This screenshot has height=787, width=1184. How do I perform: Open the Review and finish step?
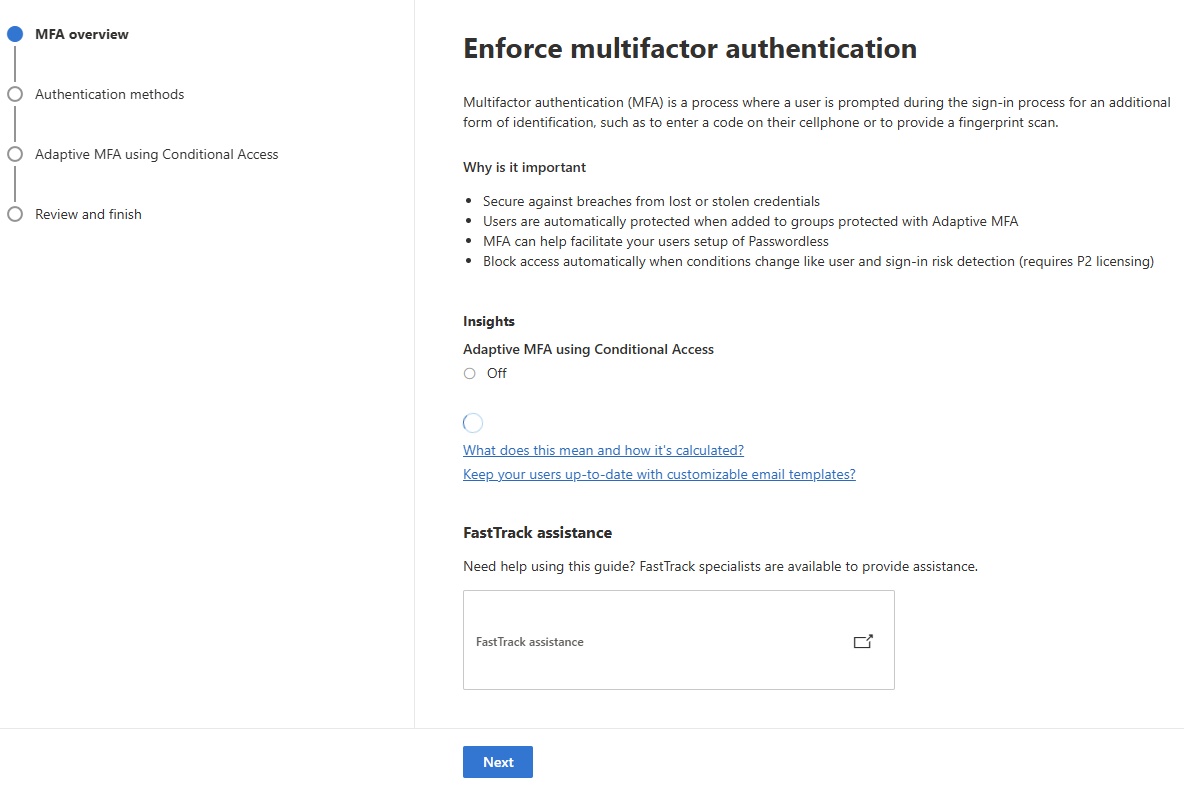(x=89, y=214)
